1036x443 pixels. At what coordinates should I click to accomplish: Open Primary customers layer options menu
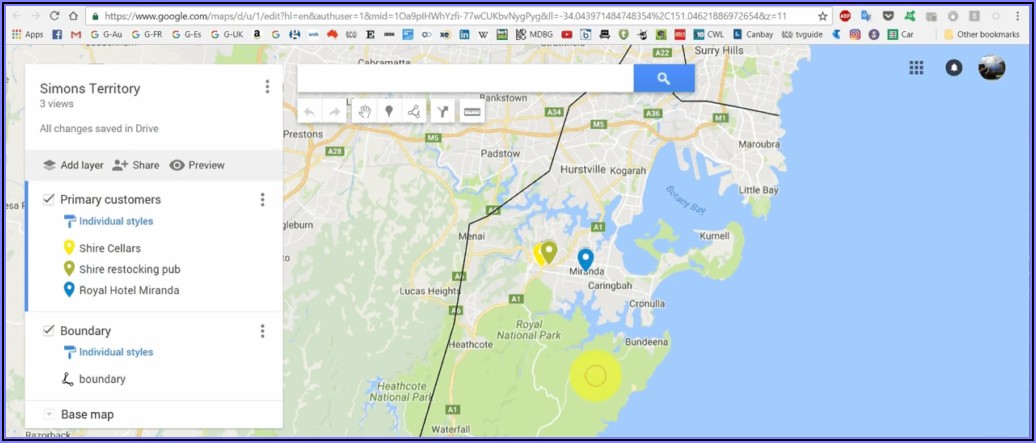pyautogui.click(x=263, y=200)
